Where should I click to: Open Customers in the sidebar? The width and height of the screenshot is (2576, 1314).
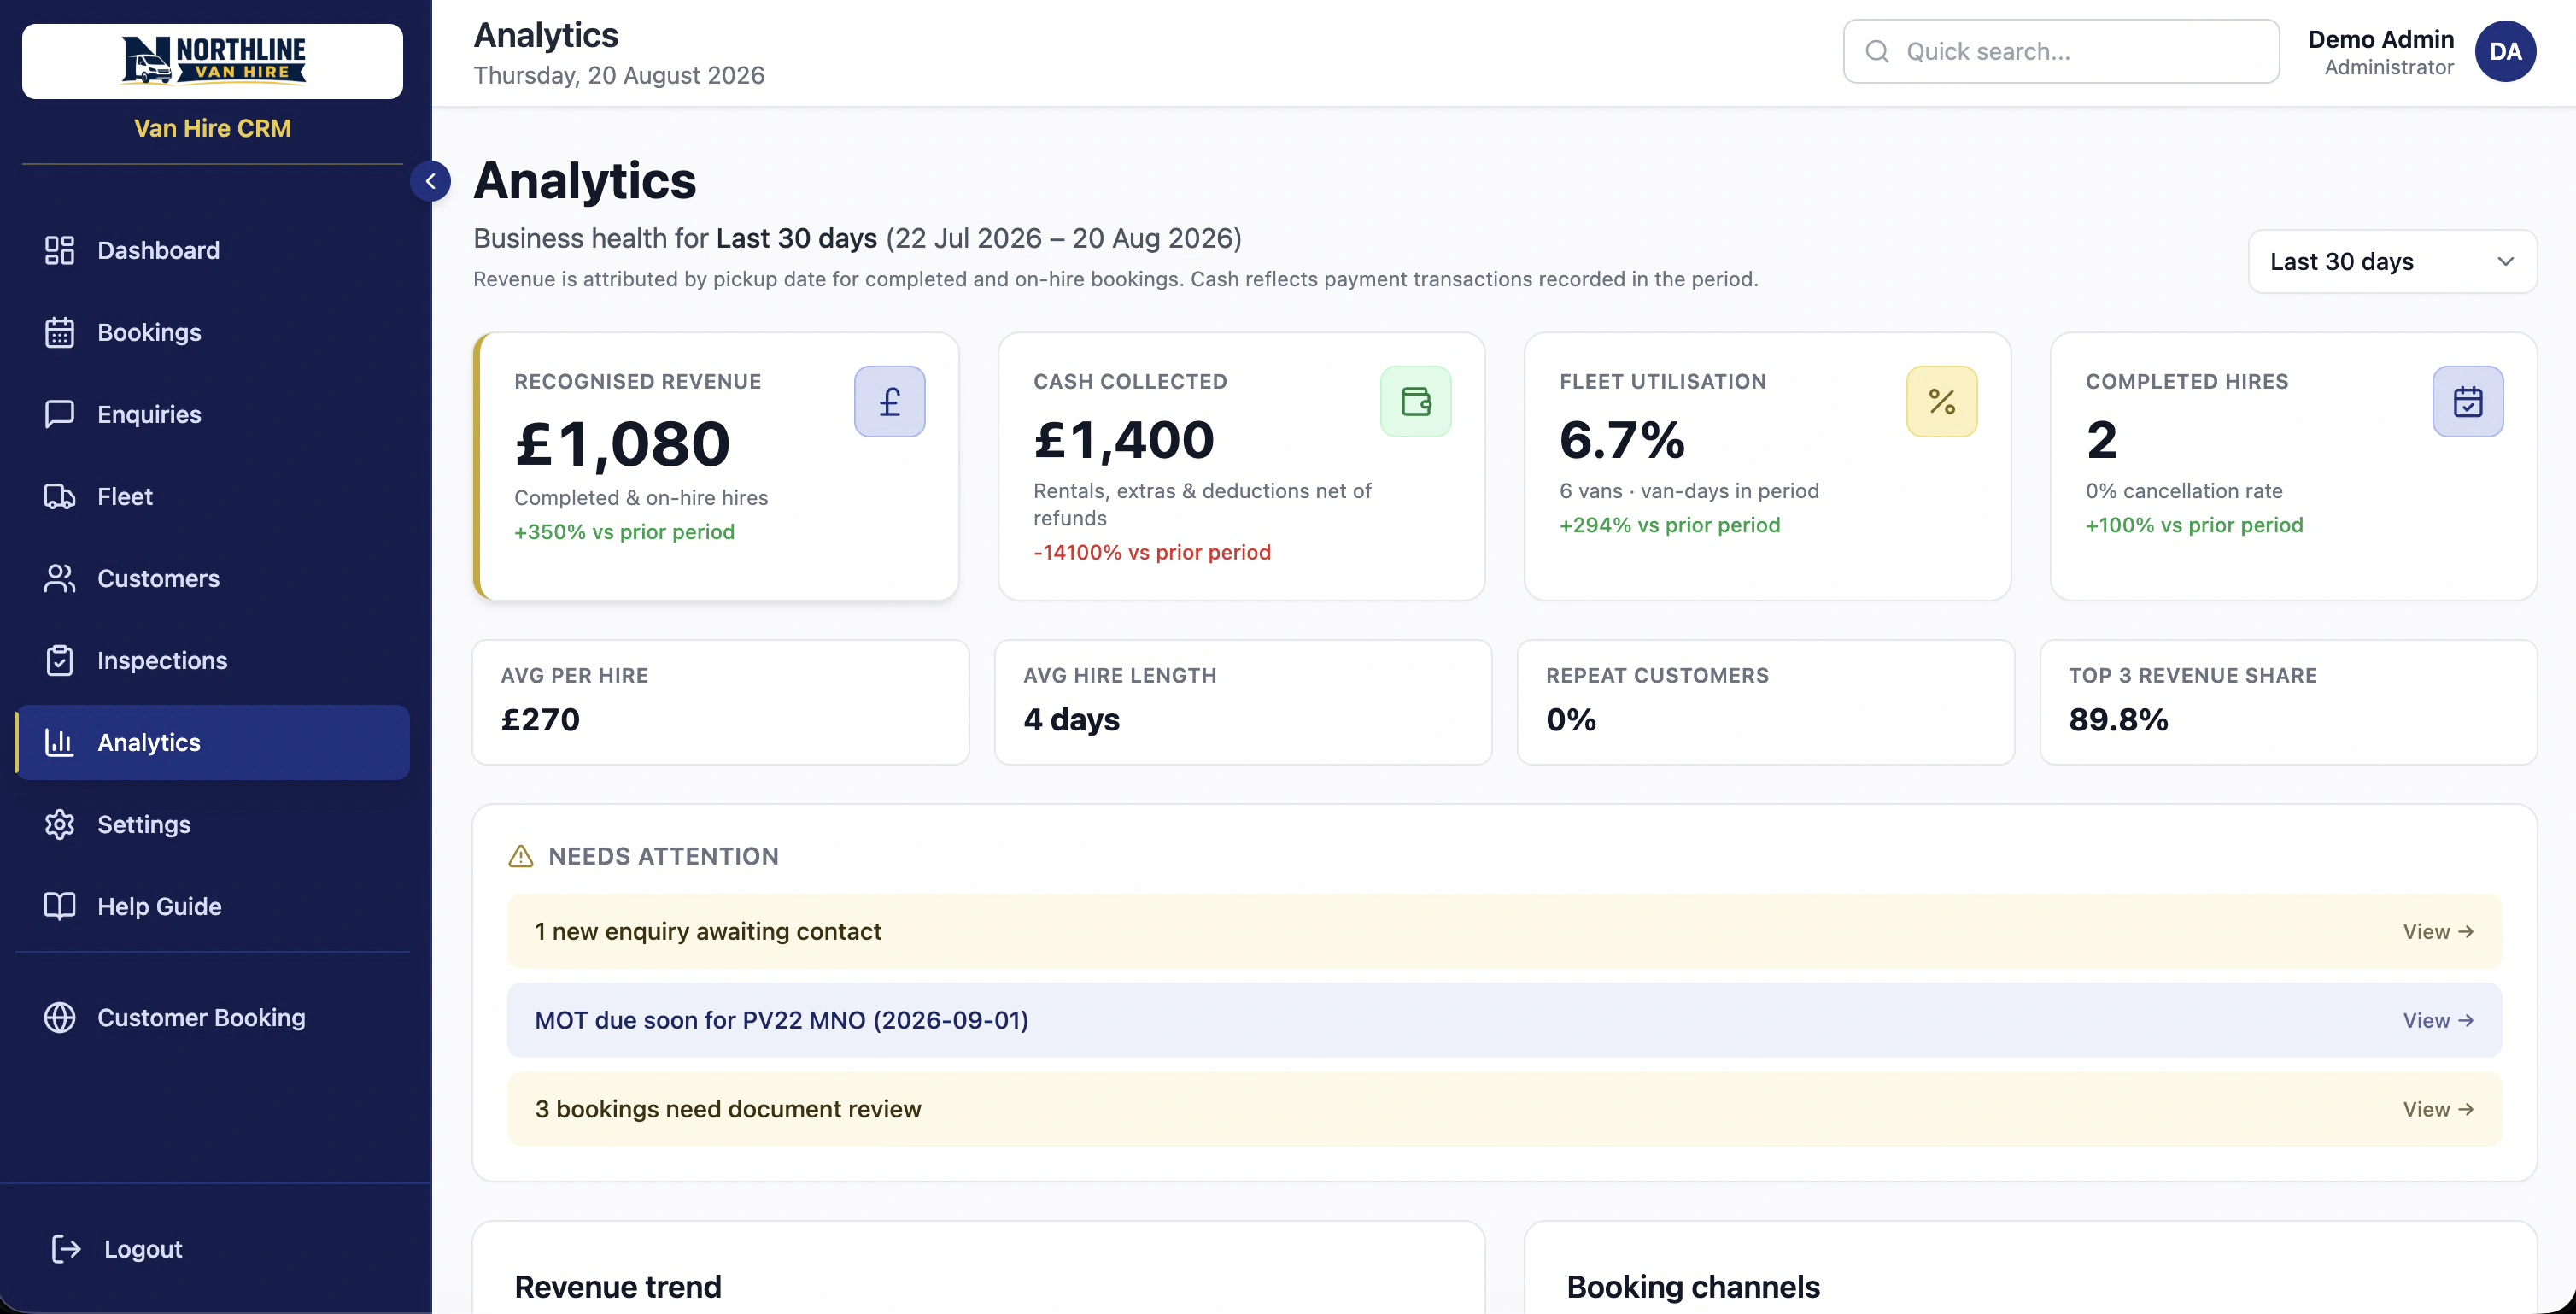212,578
